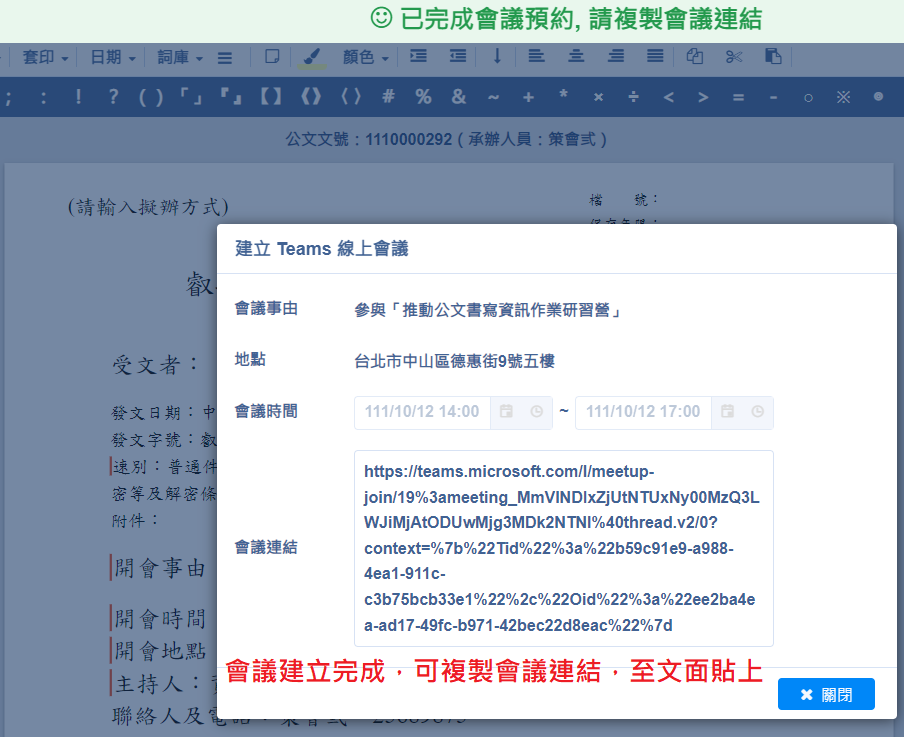This screenshot has height=737, width=904.
Task: Click the sticky note icon
Action: pos(271,57)
